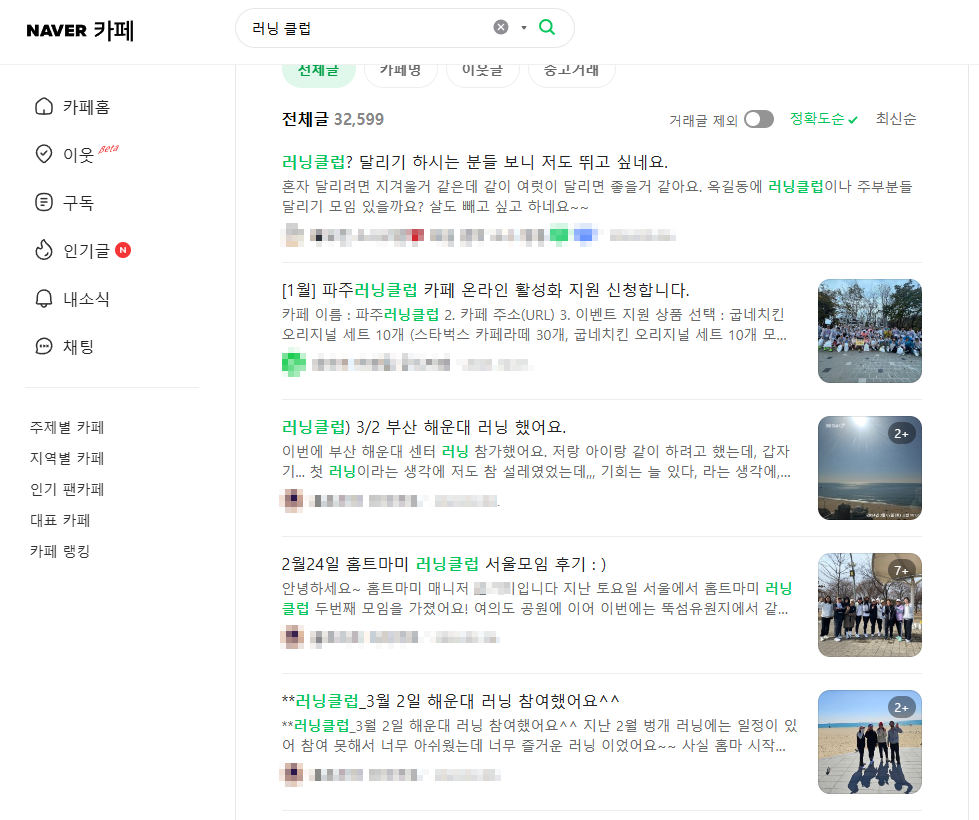Switch to the 카페명 tab
Image resolution: width=979 pixels, height=820 pixels.
click(x=400, y=72)
